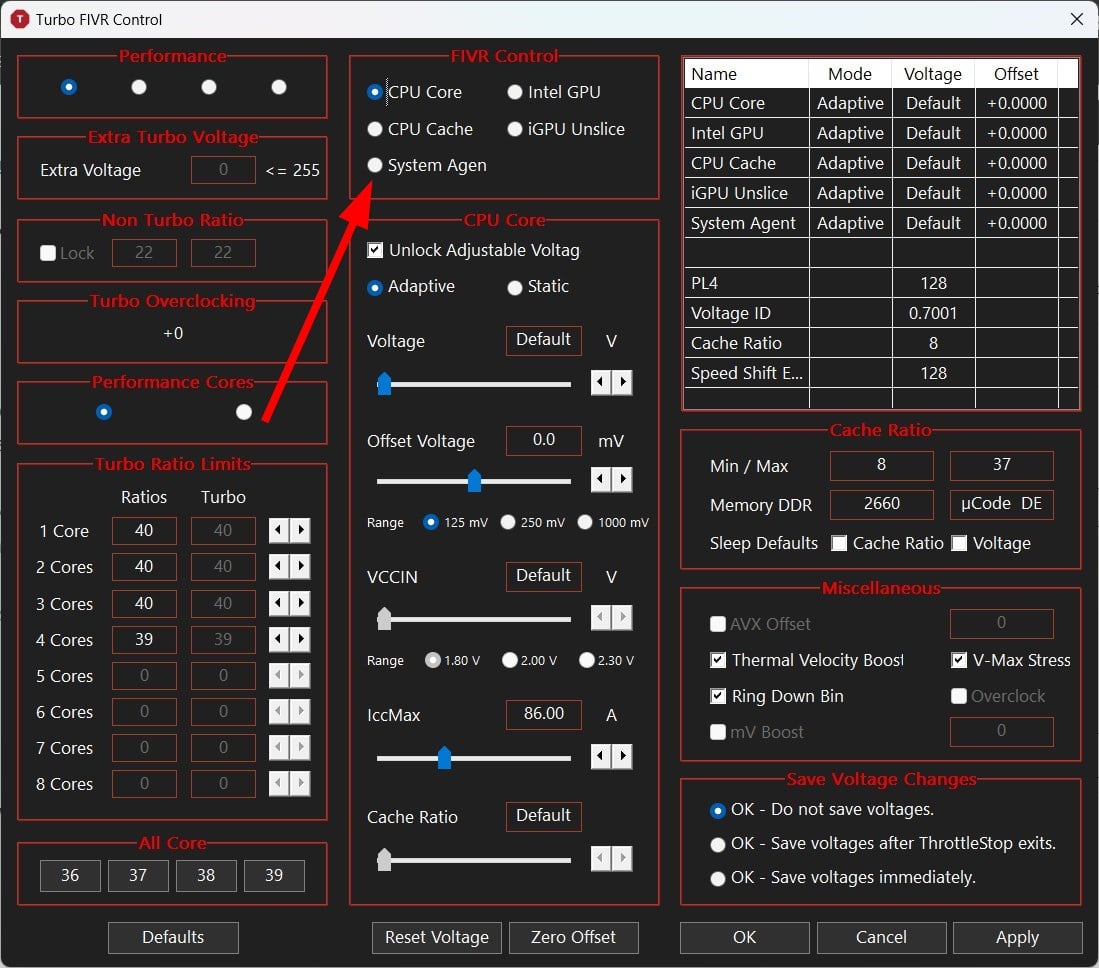
Task: Enable the Lock checkbox under Non Turbo Ratio
Action: click(45, 253)
